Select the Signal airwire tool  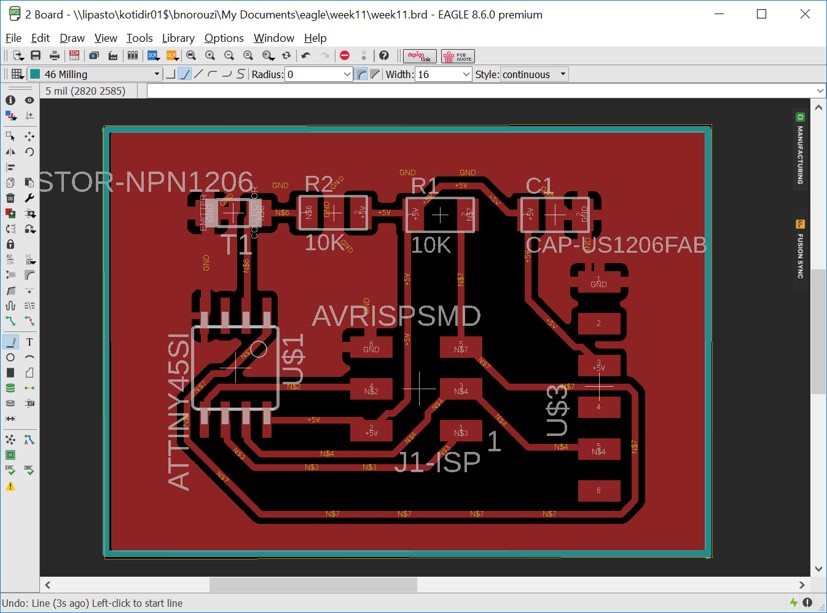30,388
